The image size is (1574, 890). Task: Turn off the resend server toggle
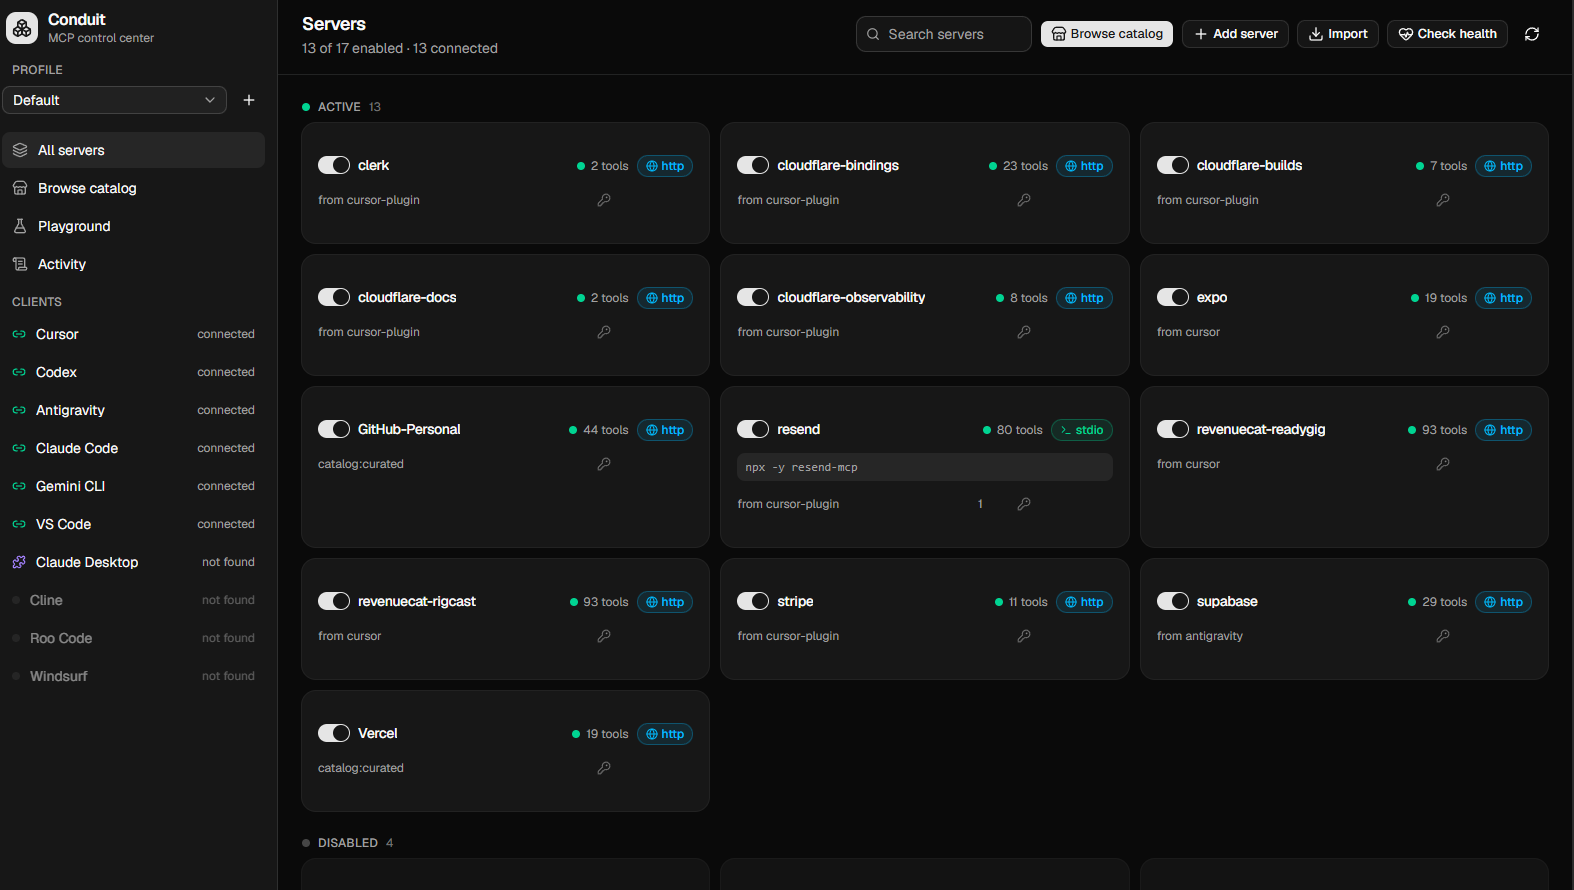(x=753, y=429)
